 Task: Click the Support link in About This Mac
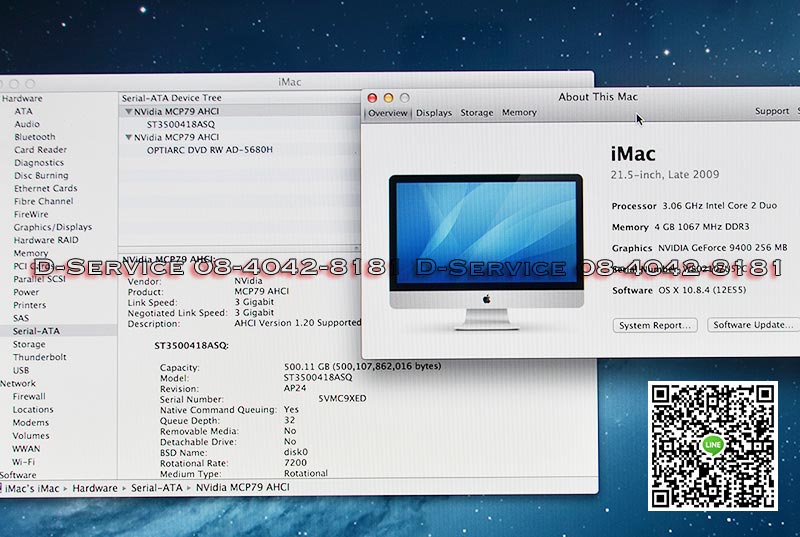click(771, 111)
